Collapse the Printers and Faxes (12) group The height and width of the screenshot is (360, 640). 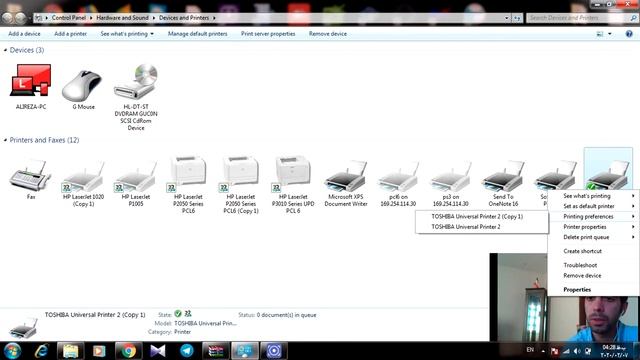5,140
